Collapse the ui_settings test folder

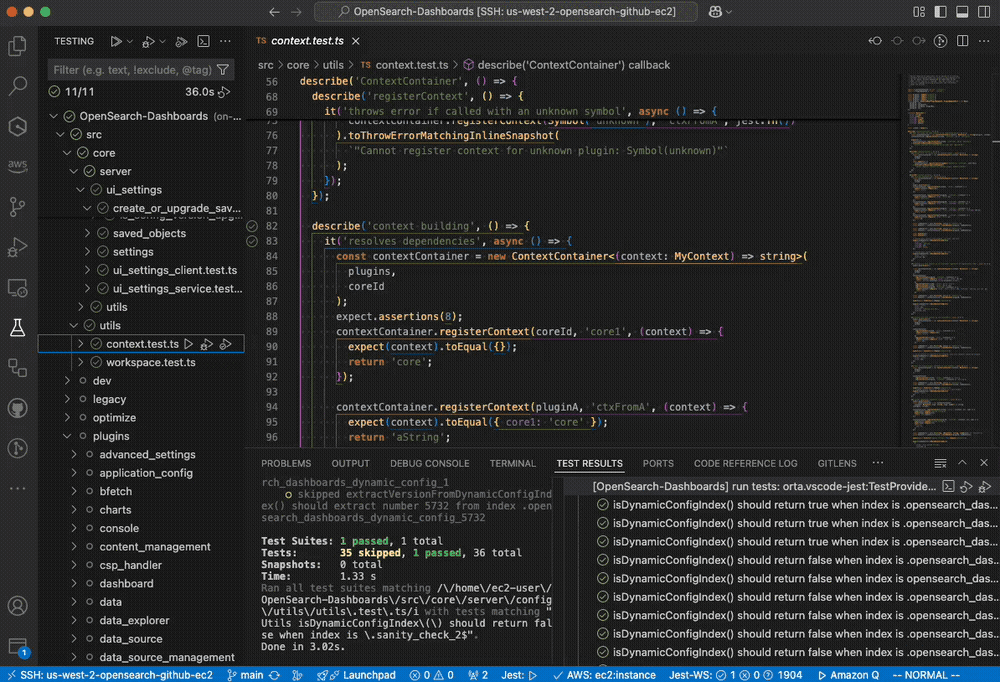(x=80, y=190)
